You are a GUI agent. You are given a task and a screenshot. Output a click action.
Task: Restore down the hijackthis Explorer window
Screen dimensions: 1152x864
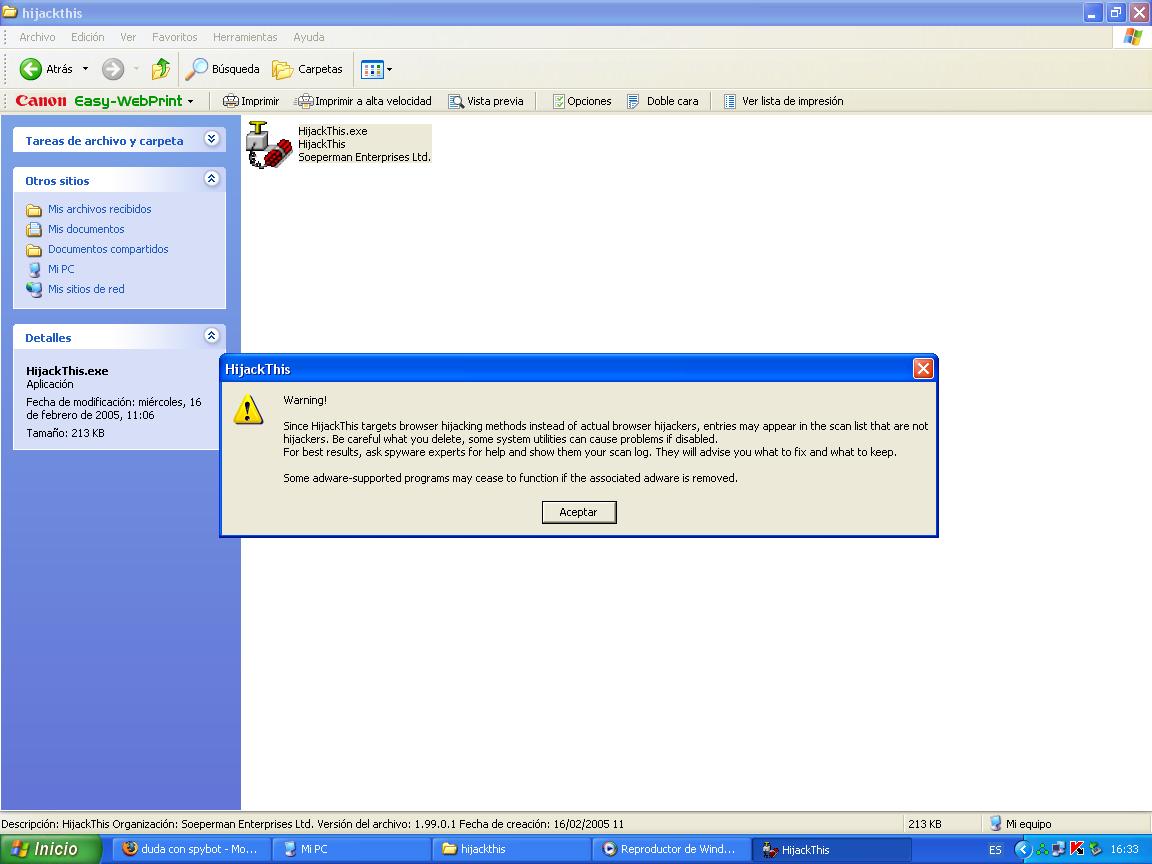pos(1115,12)
